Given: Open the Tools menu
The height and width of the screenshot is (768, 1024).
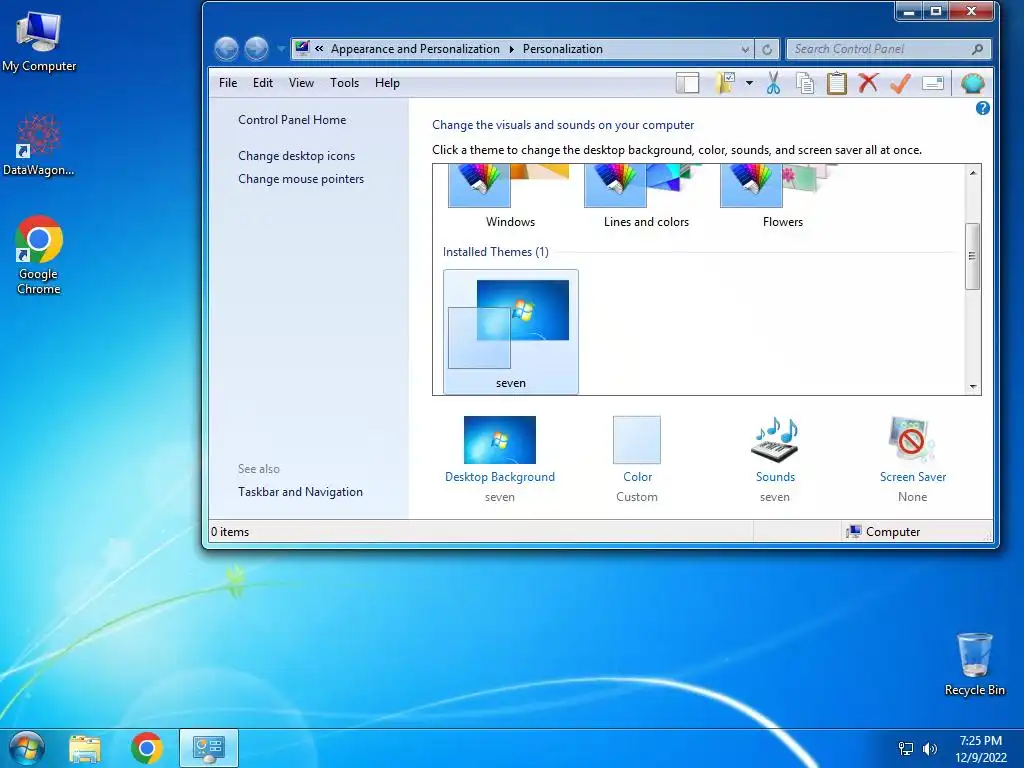Looking at the screenshot, I should [x=344, y=83].
